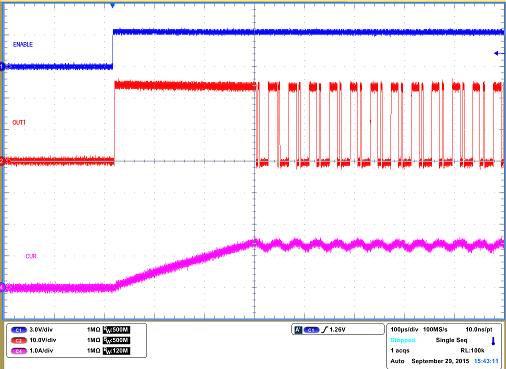The width and height of the screenshot is (506, 369).
Task: Click the Single Seq mode text
Action: (451, 340)
